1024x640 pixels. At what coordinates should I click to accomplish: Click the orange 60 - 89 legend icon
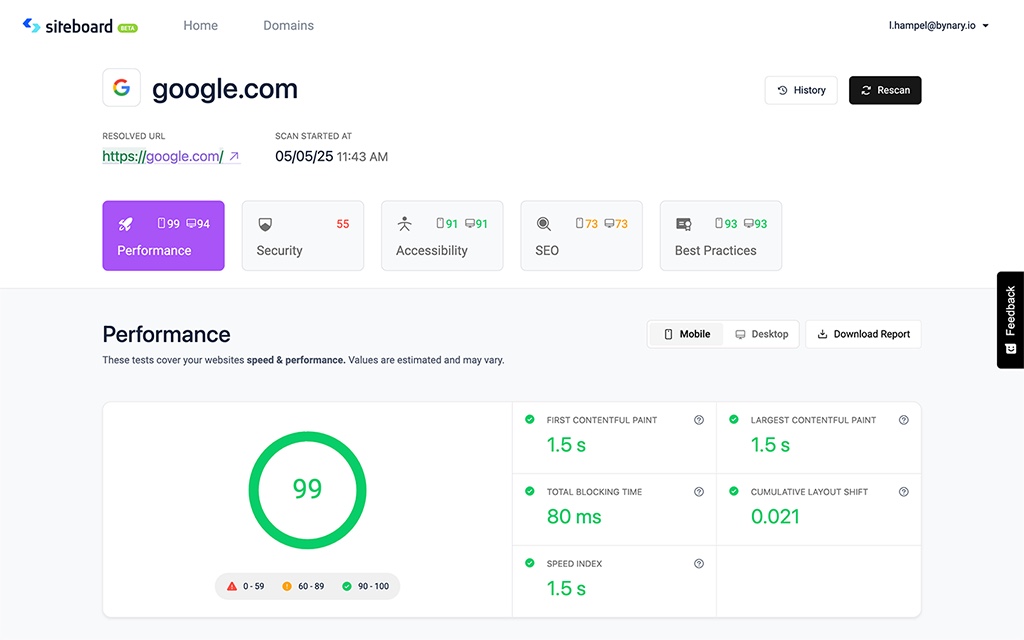(287, 586)
